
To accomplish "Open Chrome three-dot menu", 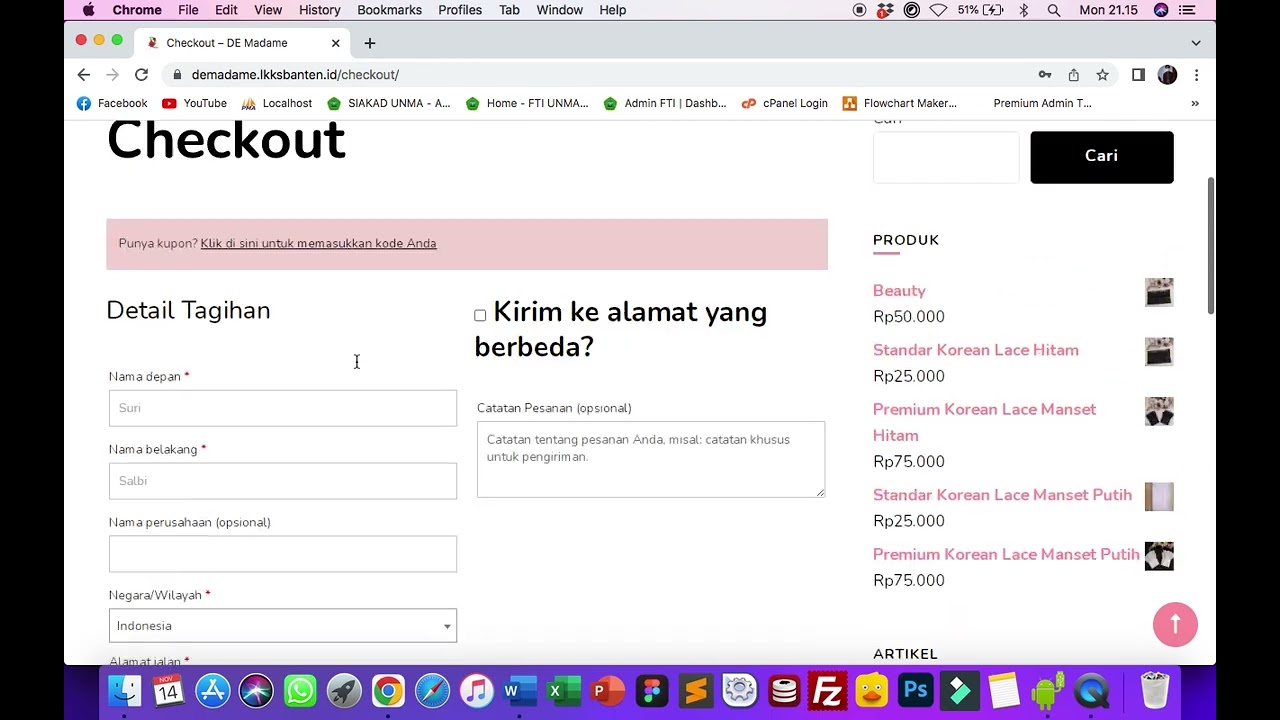I will (x=1196, y=75).
